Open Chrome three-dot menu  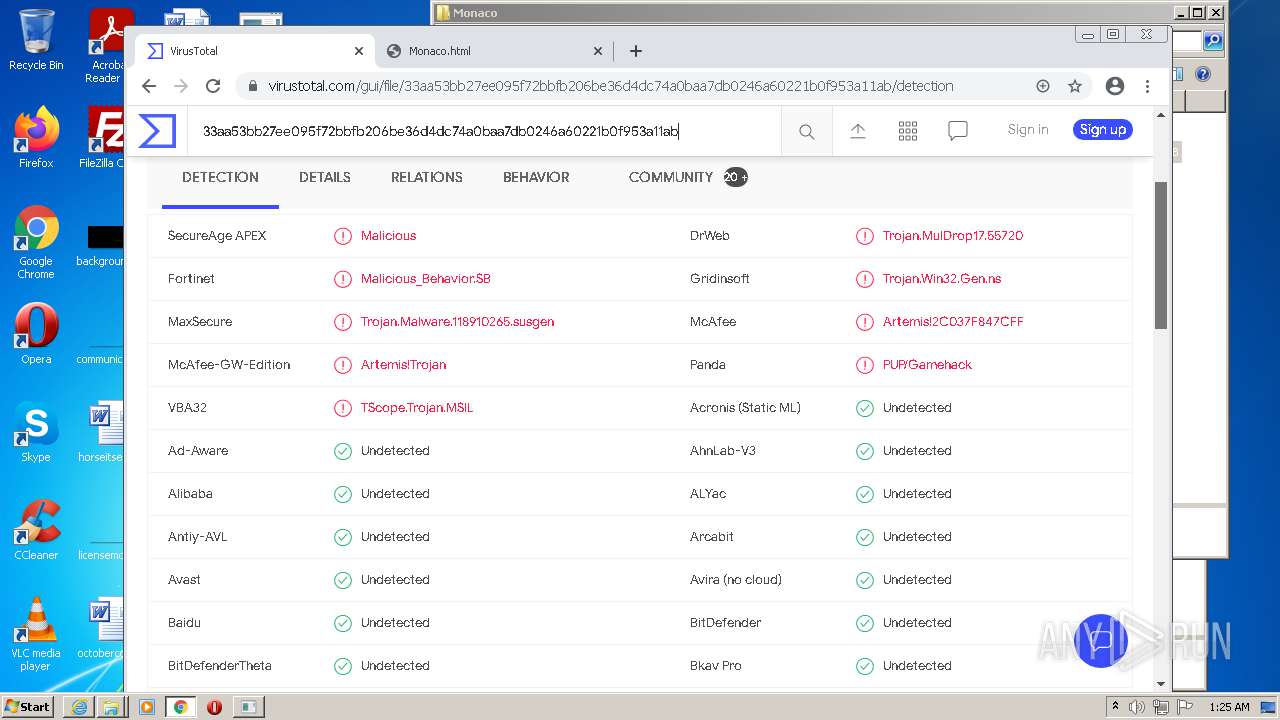tap(1147, 86)
